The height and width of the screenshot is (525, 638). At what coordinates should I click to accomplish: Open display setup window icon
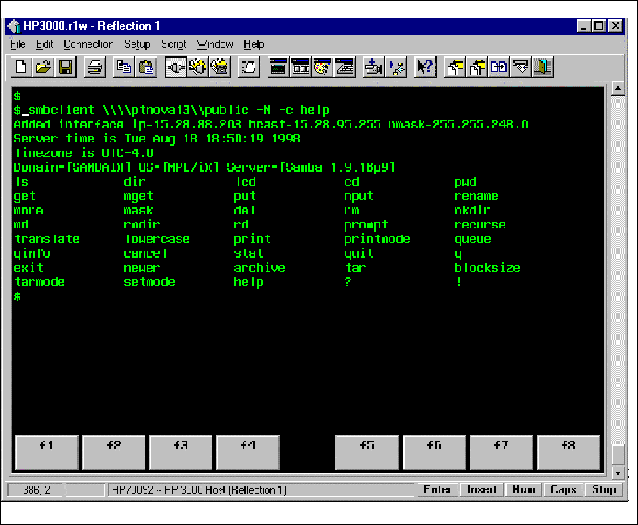pos(301,67)
